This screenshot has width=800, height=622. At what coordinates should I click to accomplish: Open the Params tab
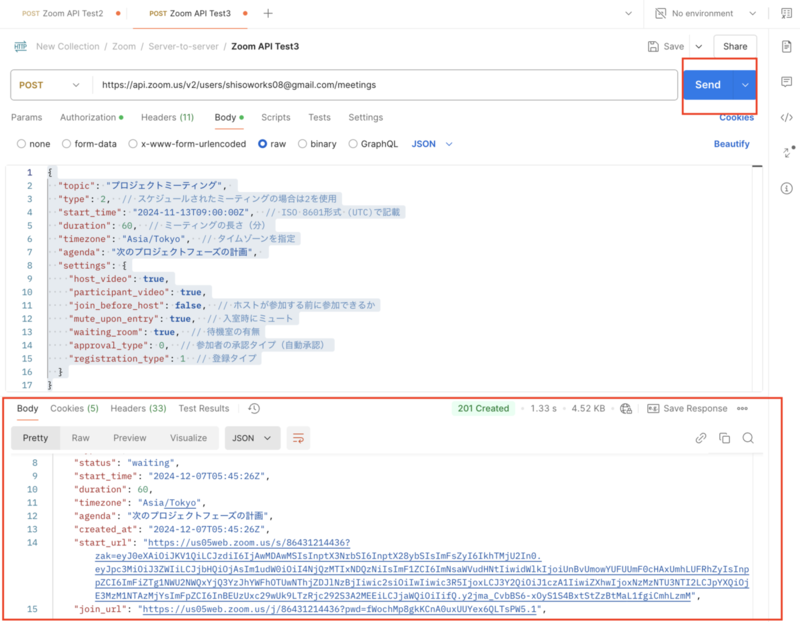(27, 117)
